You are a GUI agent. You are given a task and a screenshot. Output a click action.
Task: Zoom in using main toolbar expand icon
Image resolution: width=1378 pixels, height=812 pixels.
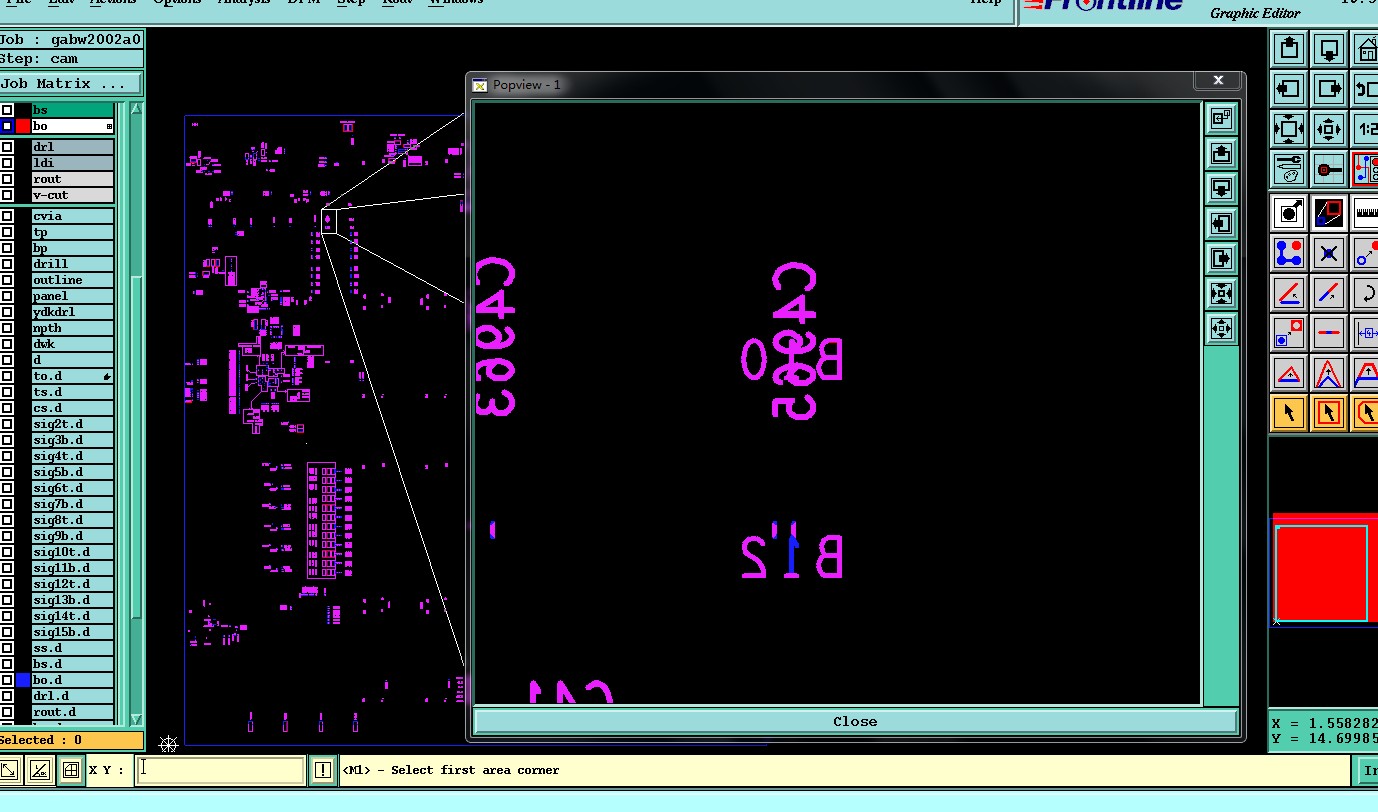1289,129
